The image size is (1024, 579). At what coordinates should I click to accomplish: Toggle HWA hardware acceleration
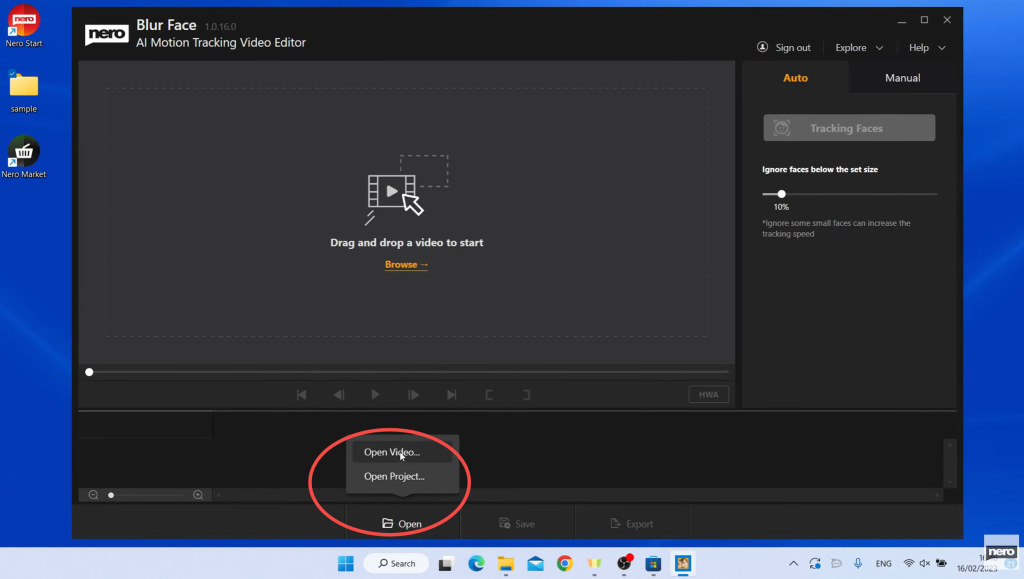coord(708,395)
